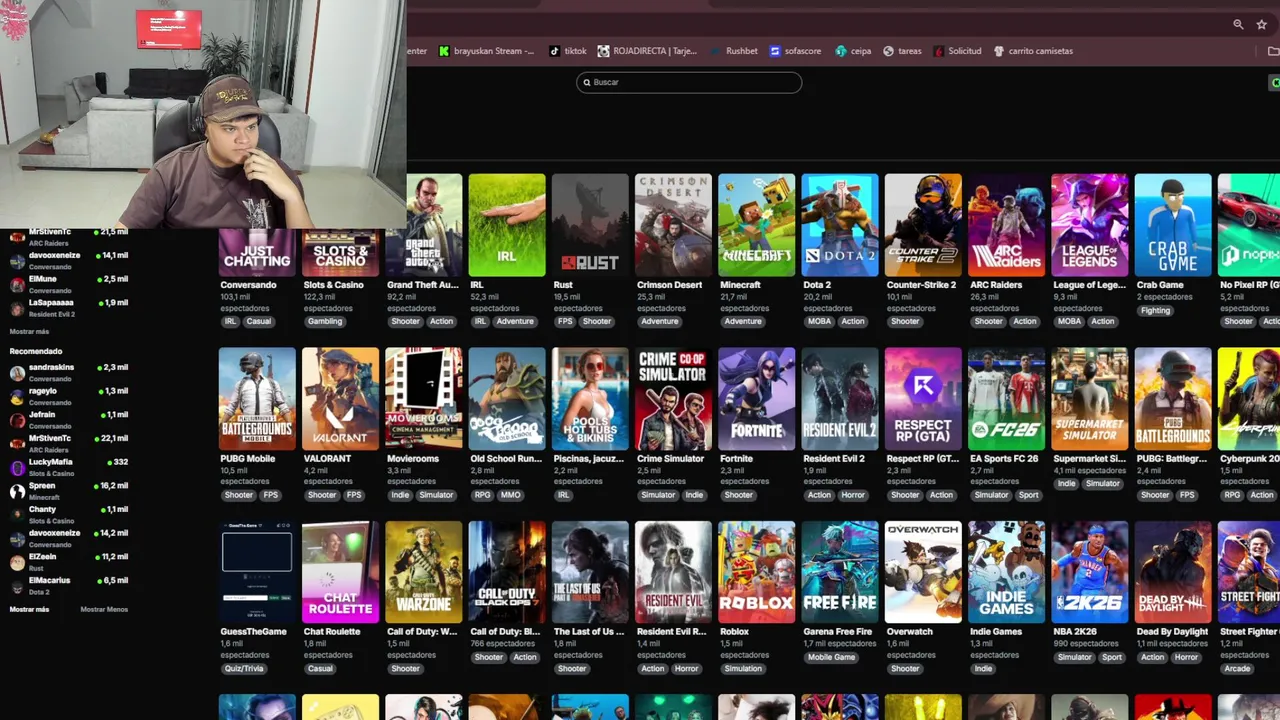Open the Solicitud bookmark
Viewport: 1280px width, 720px height.
(957, 51)
